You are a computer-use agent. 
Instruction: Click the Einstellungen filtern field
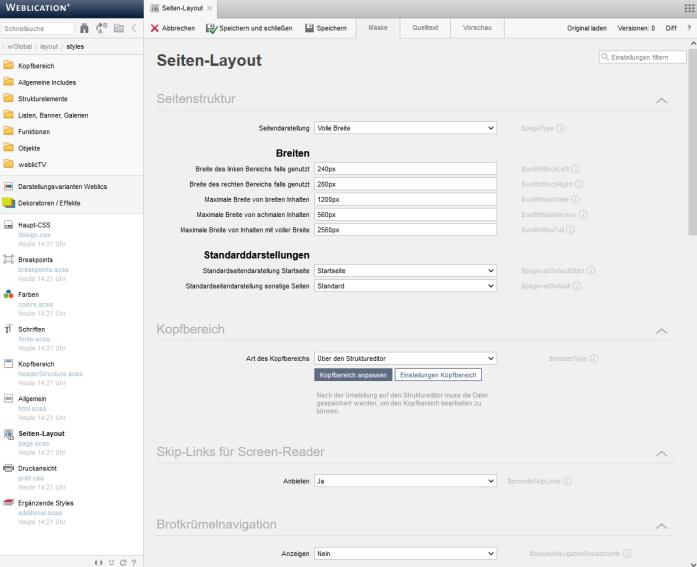643,57
